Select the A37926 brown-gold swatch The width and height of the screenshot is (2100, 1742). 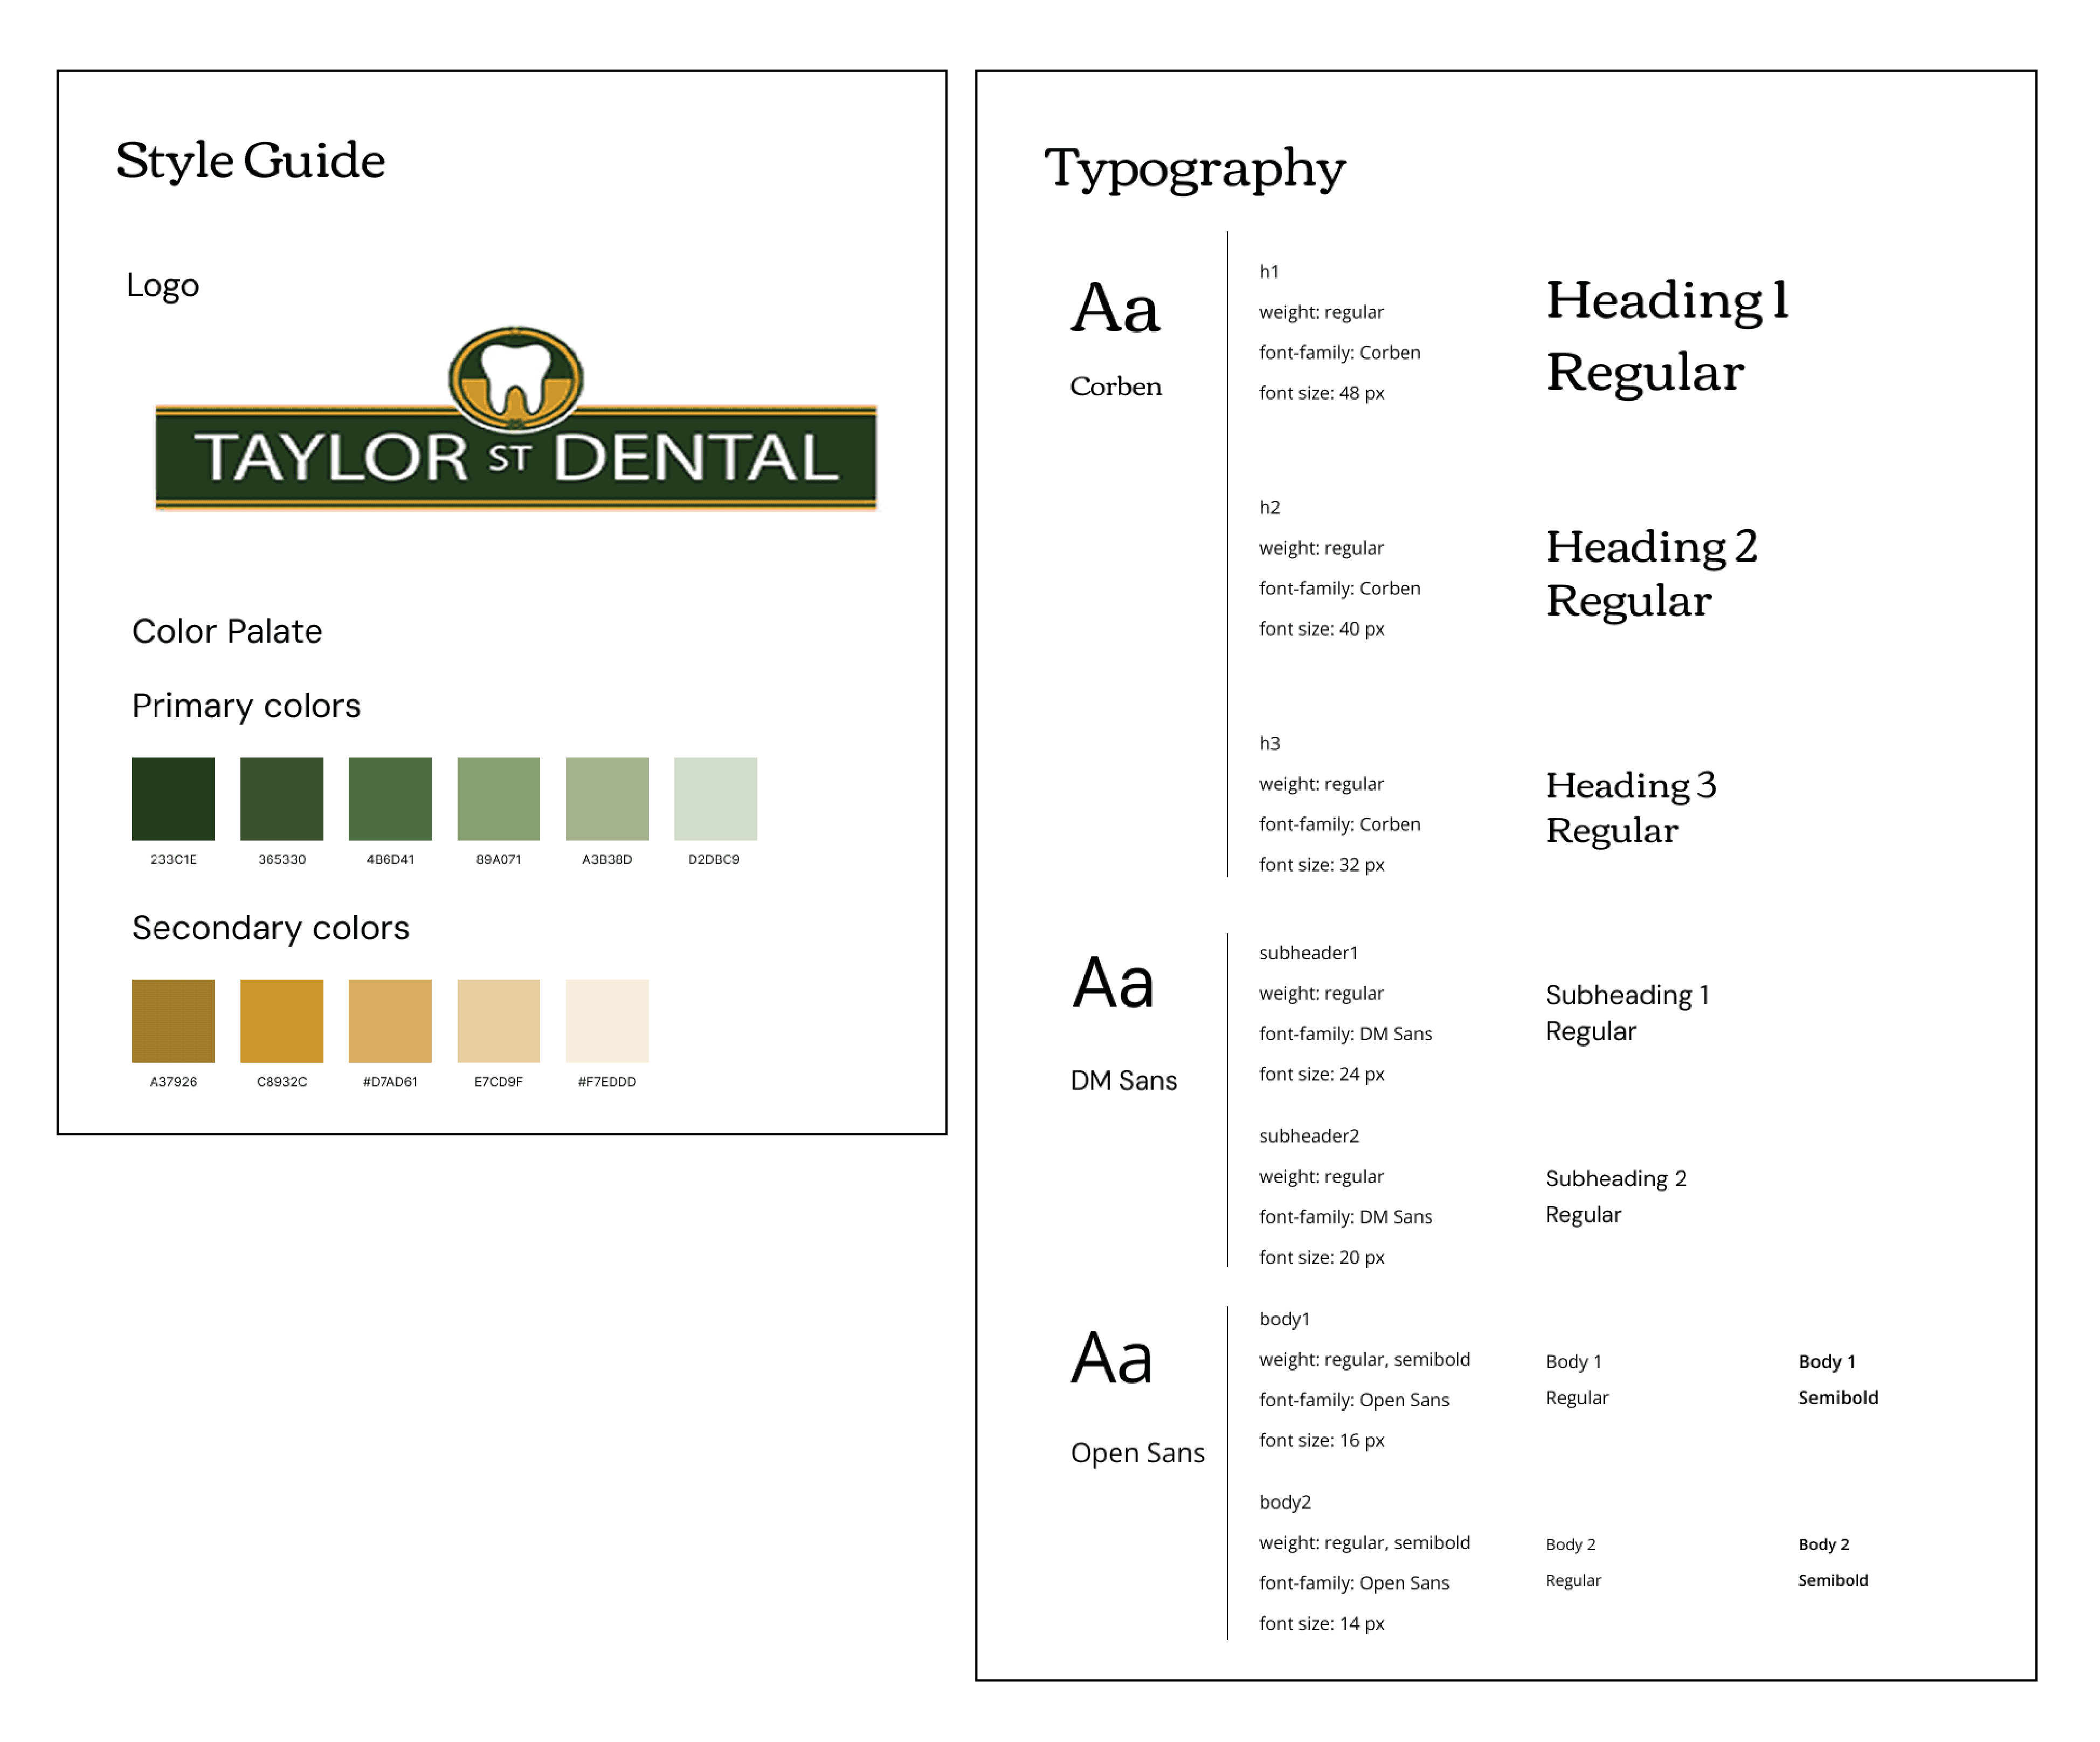tap(173, 1020)
